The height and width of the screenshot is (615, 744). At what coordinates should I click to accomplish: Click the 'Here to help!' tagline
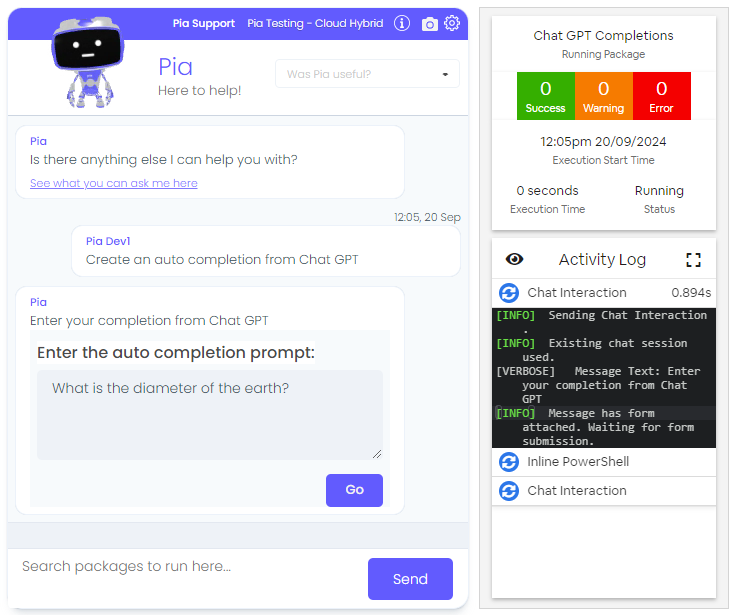coord(199,90)
